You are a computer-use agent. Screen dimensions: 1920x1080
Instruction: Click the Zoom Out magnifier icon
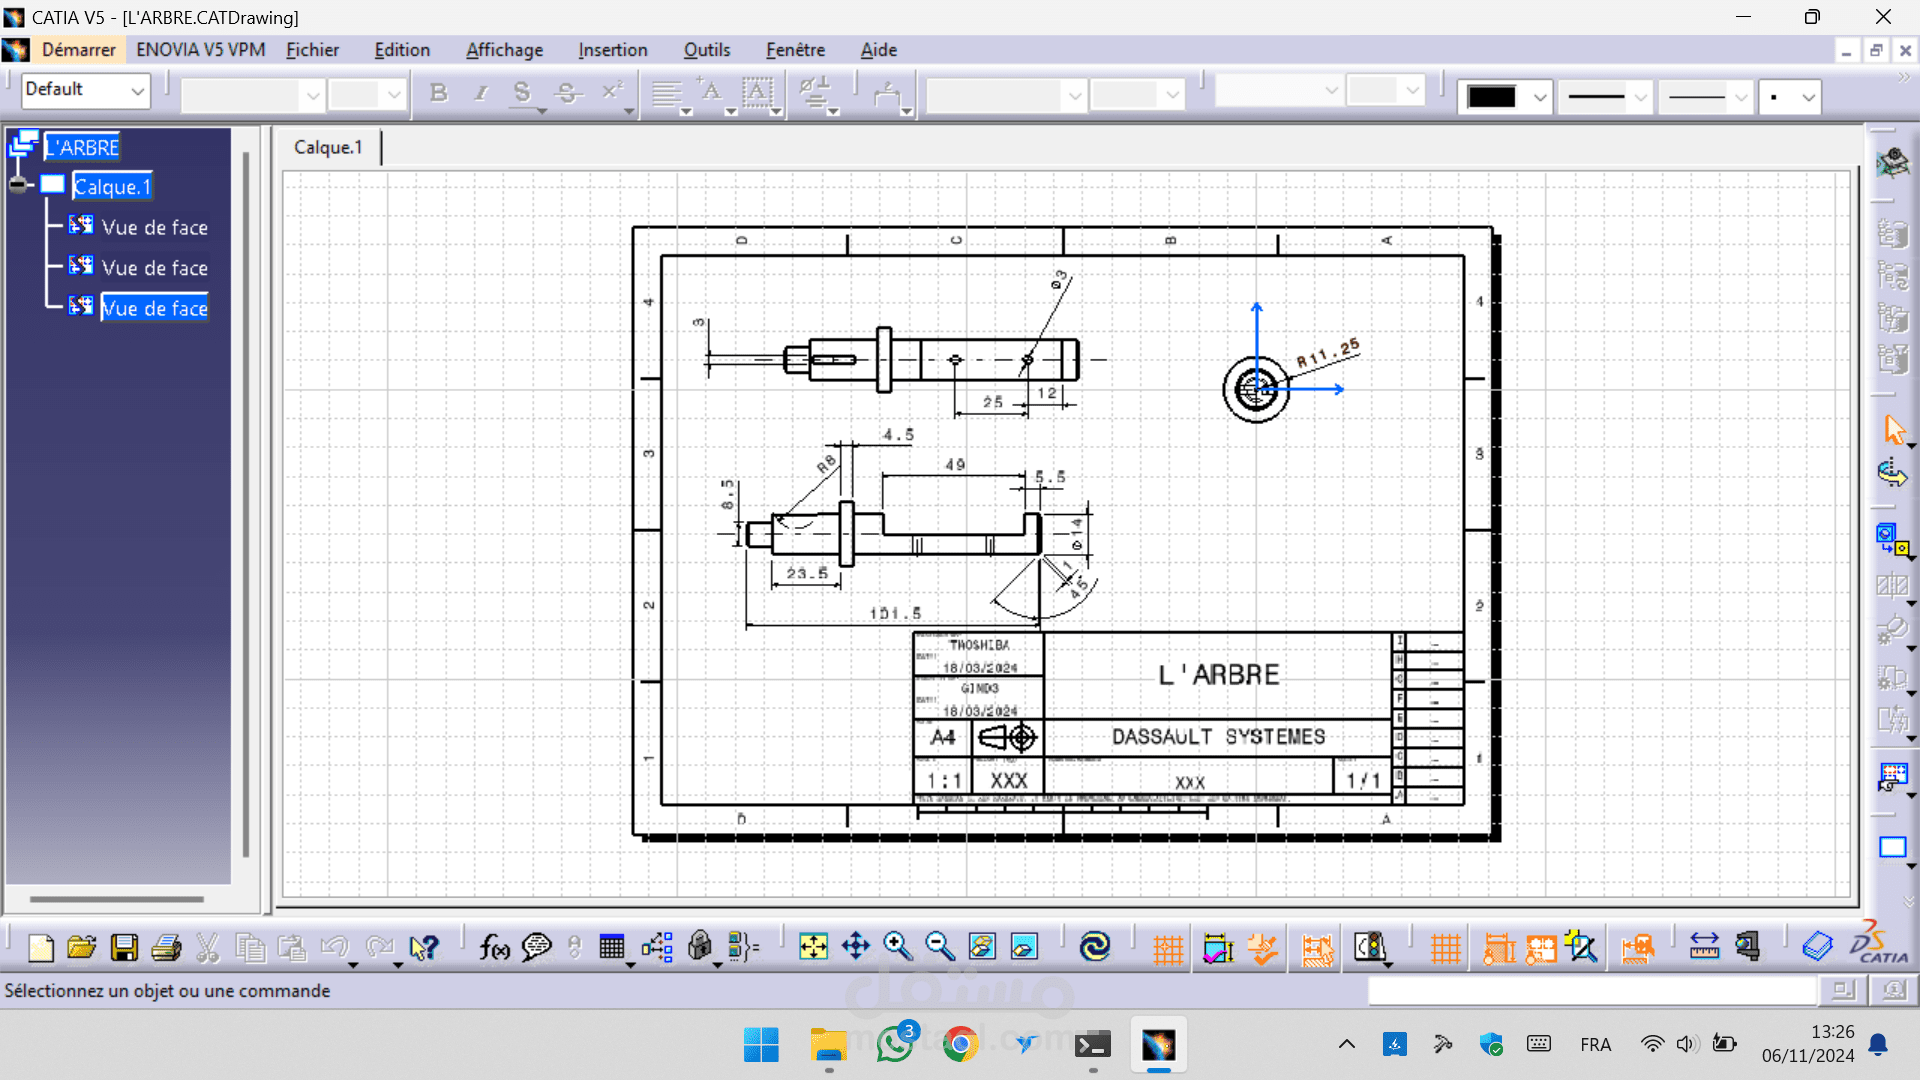(x=939, y=946)
